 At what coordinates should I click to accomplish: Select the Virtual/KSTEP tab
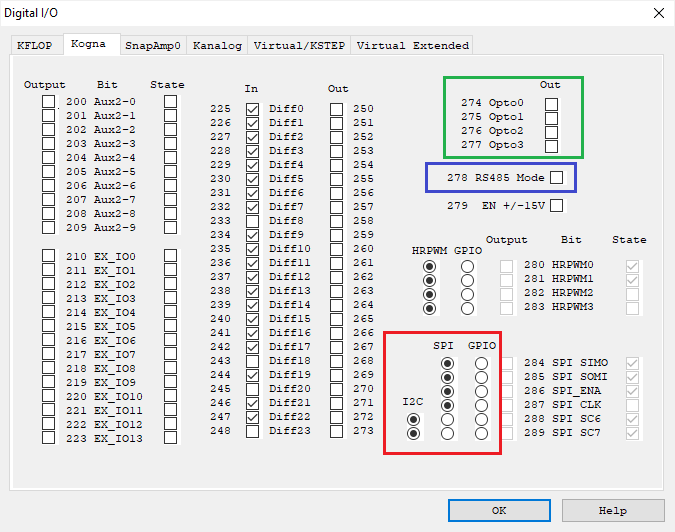pyautogui.click(x=299, y=45)
